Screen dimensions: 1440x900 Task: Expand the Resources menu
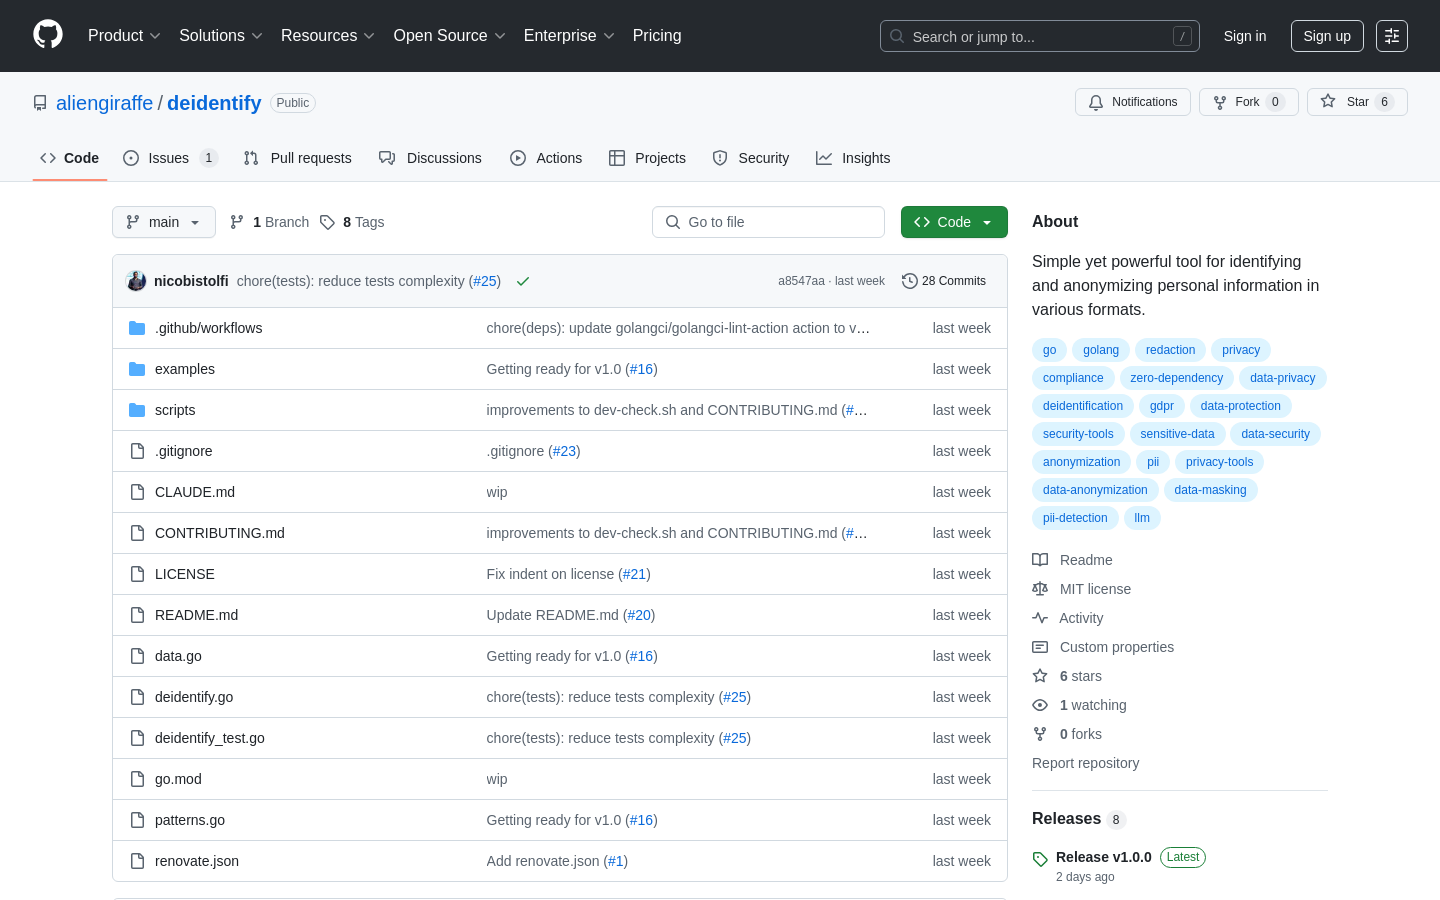328,36
